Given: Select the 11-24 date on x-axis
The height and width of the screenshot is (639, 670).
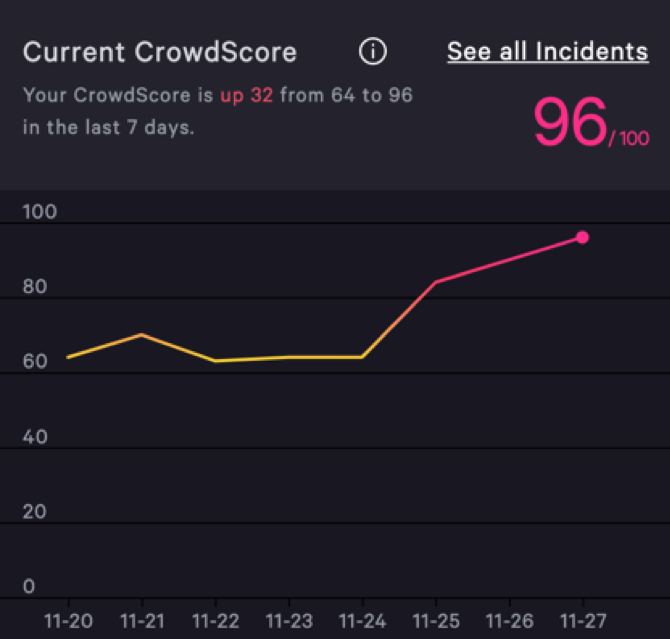Looking at the screenshot, I should pos(362,621).
